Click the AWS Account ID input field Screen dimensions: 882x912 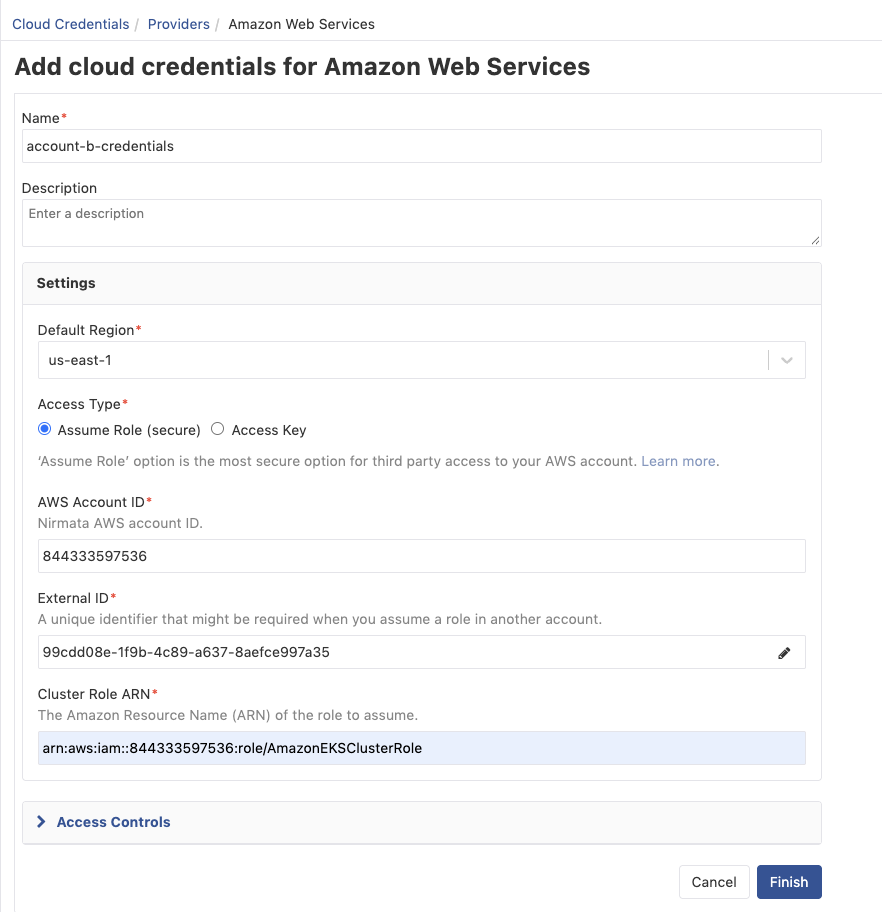pos(422,556)
